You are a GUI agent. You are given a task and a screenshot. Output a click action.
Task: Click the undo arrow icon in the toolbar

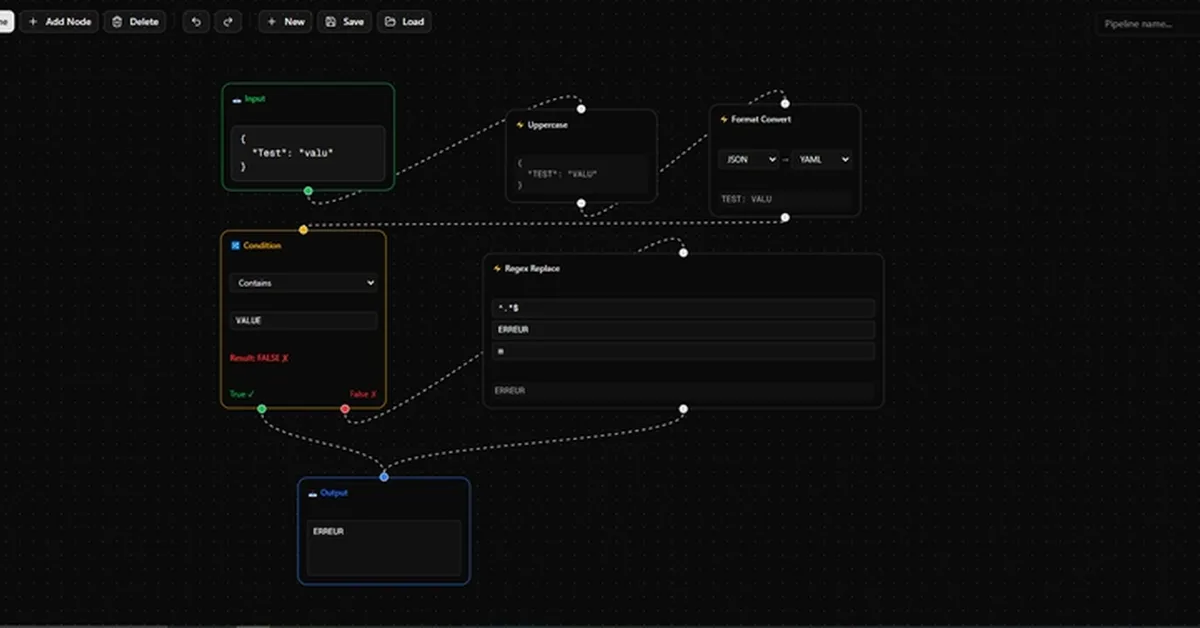click(195, 21)
